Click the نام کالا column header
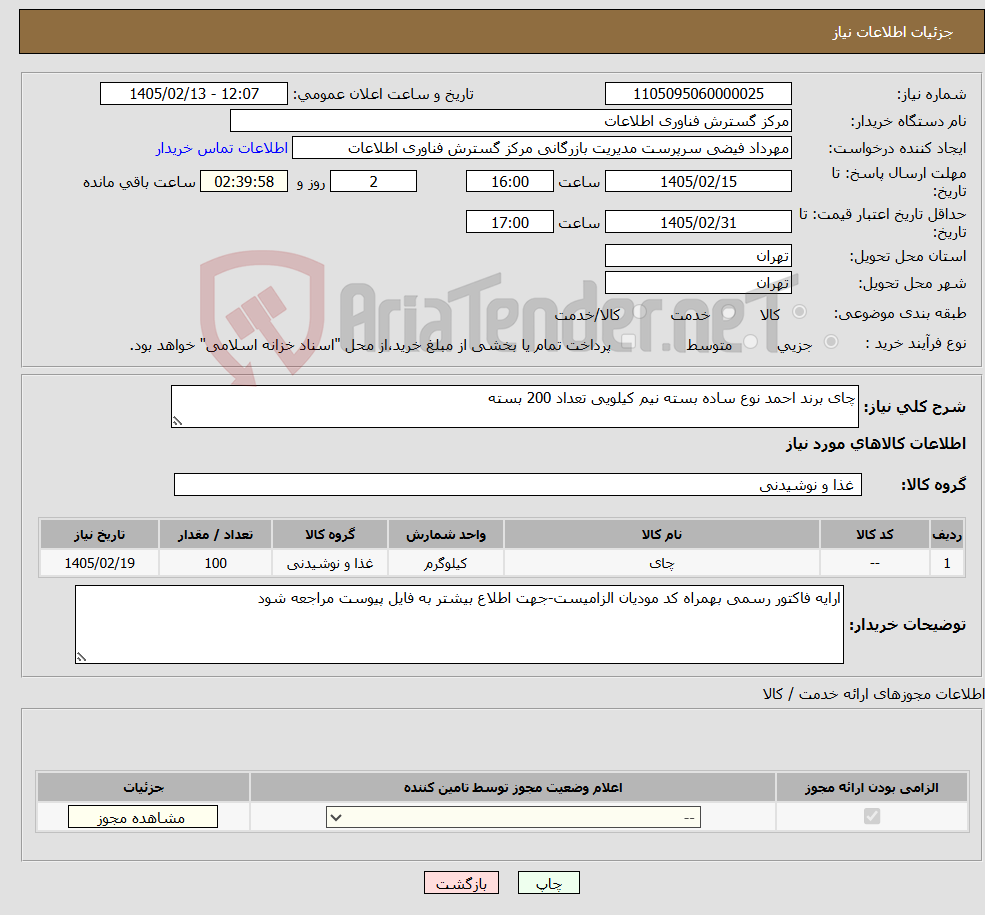 click(661, 534)
